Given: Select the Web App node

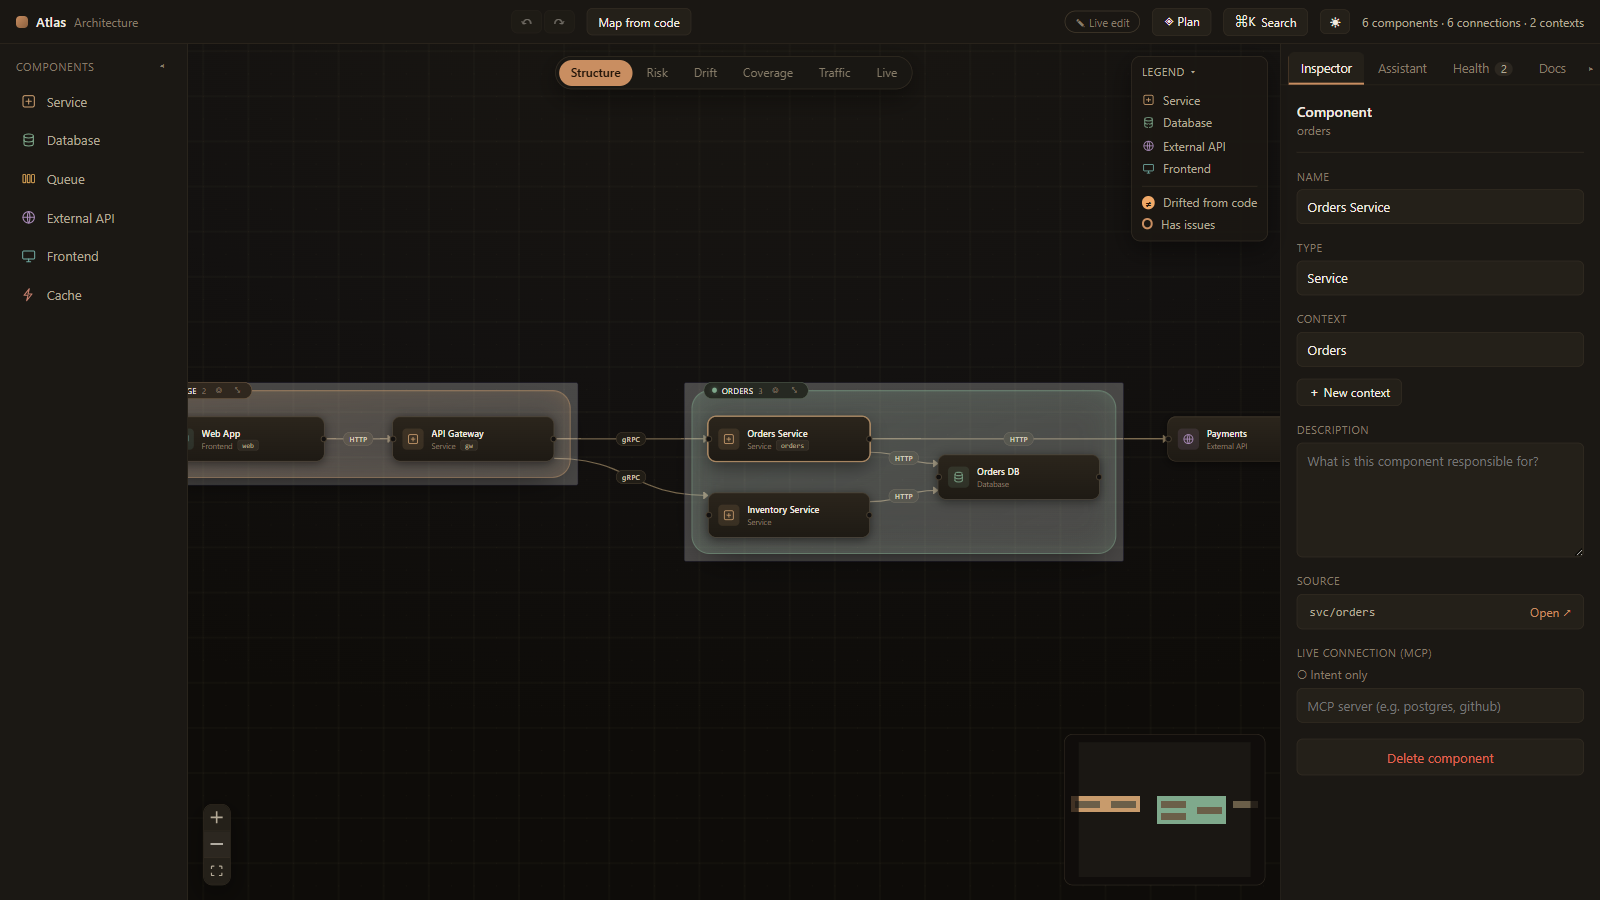Looking at the screenshot, I should click(255, 439).
